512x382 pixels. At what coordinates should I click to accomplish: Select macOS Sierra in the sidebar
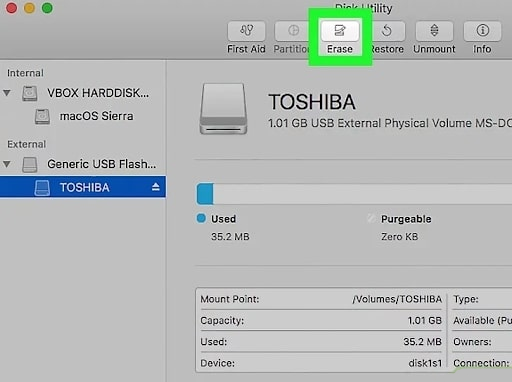96,116
